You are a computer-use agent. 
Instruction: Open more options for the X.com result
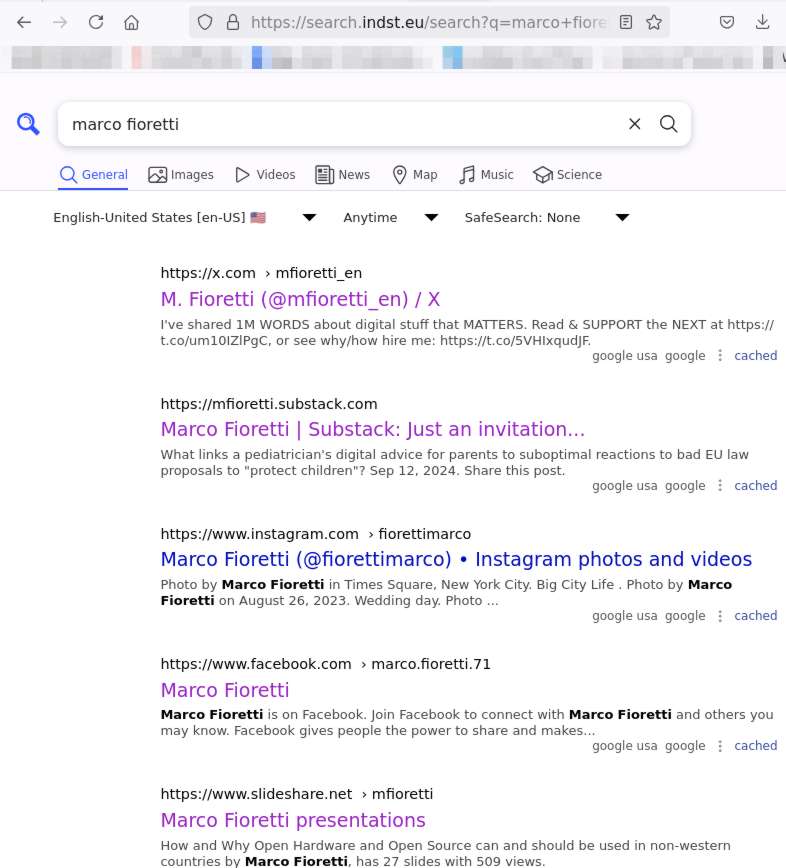click(720, 355)
